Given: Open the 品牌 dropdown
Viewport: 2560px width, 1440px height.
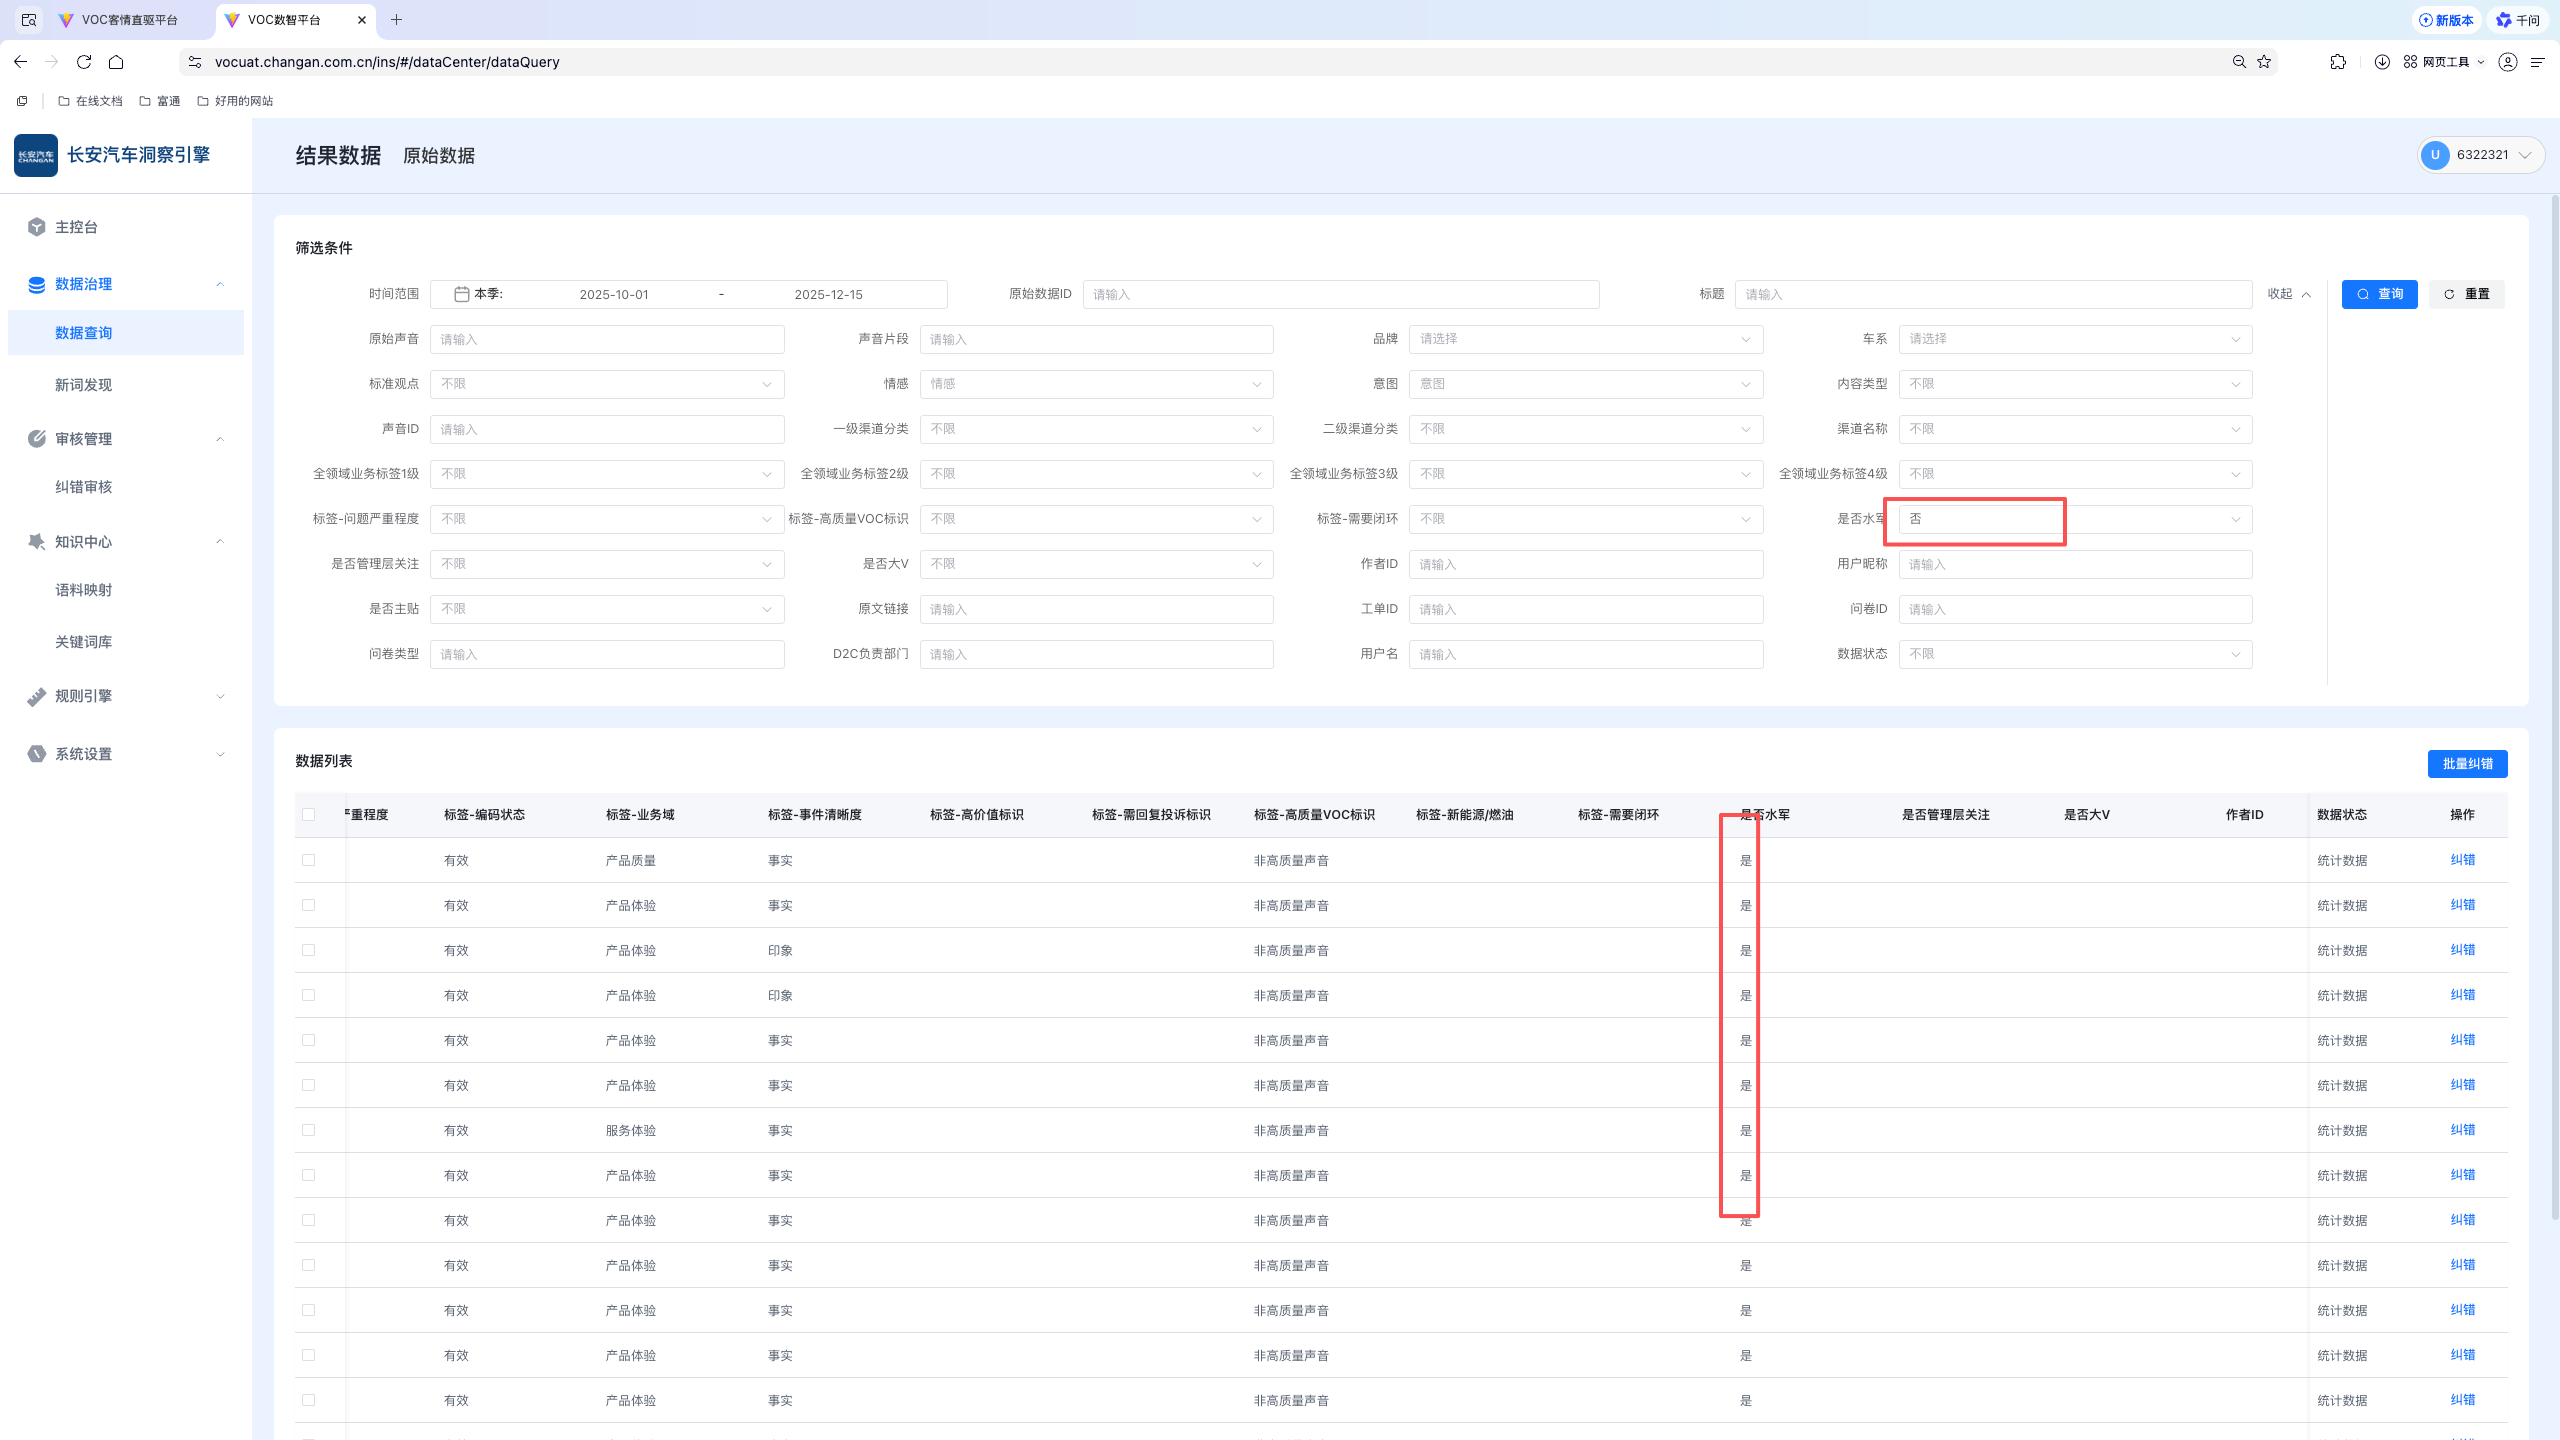Looking at the screenshot, I should 1585,339.
